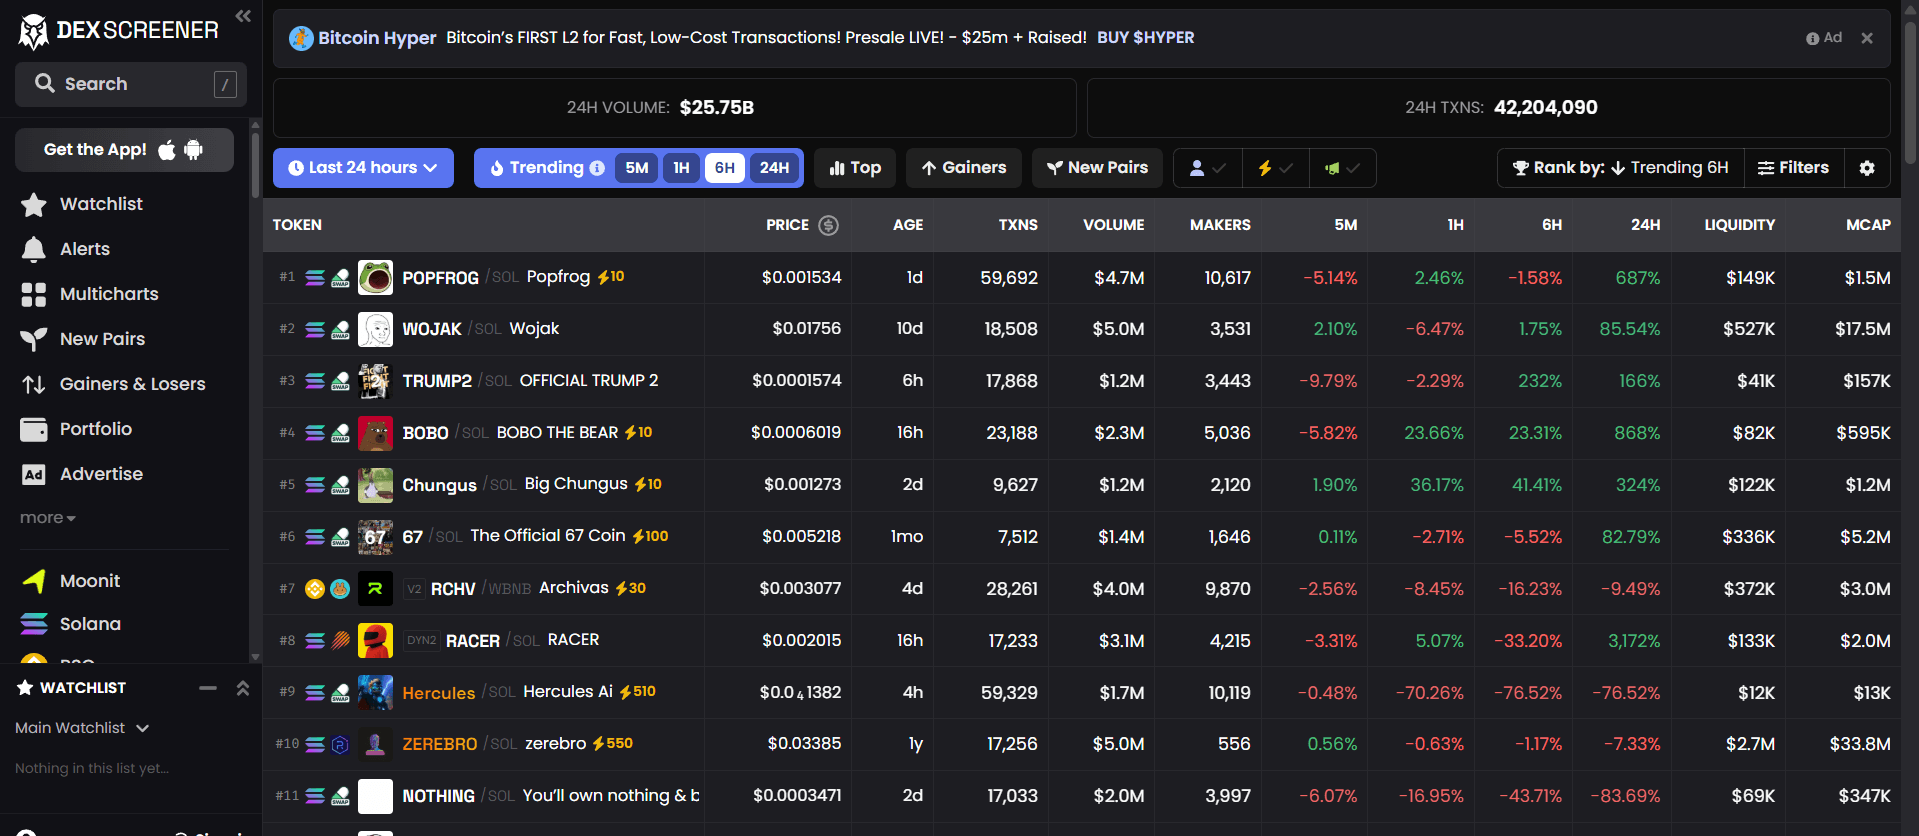Click the Get the App! button
The width and height of the screenshot is (1919, 836).
pyautogui.click(x=124, y=150)
